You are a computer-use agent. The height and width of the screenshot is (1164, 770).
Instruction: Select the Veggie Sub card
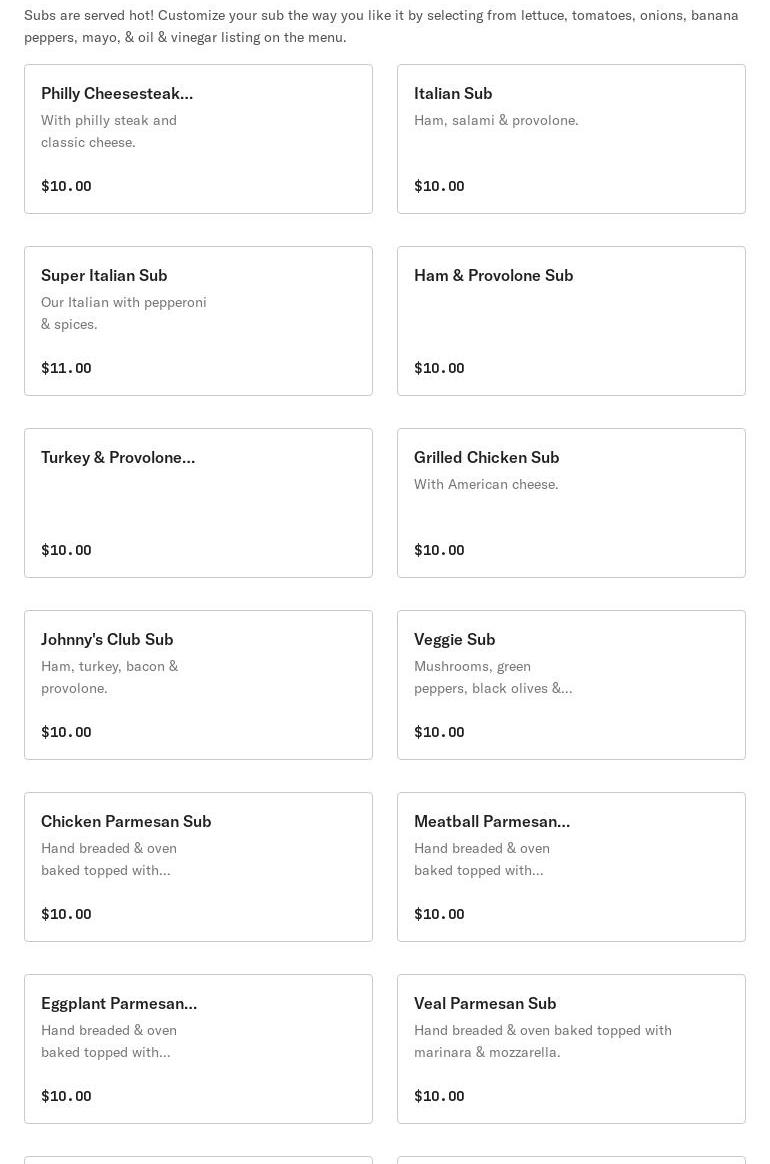point(571,685)
